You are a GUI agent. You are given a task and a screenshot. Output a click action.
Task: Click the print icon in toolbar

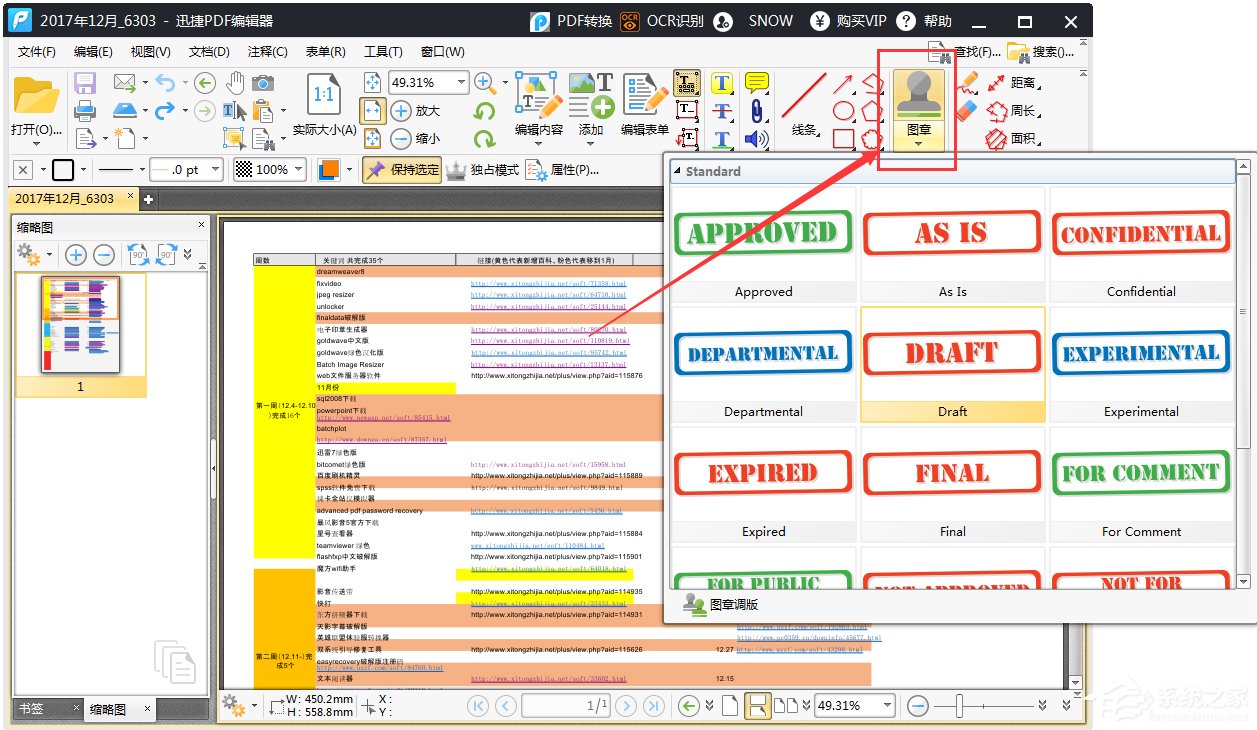tap(85, 111)
